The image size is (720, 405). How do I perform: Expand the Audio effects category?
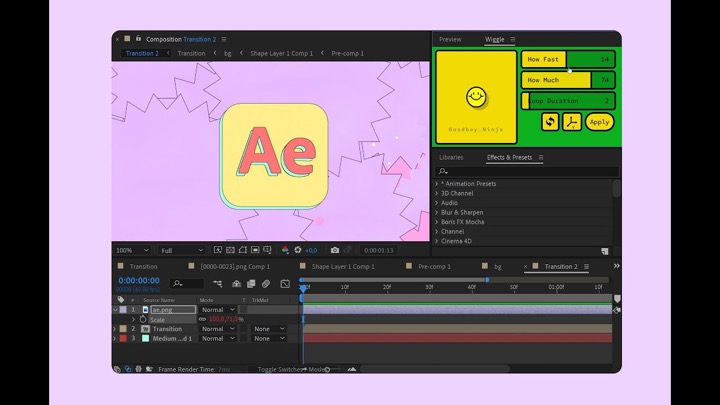(x=436, y=202)
